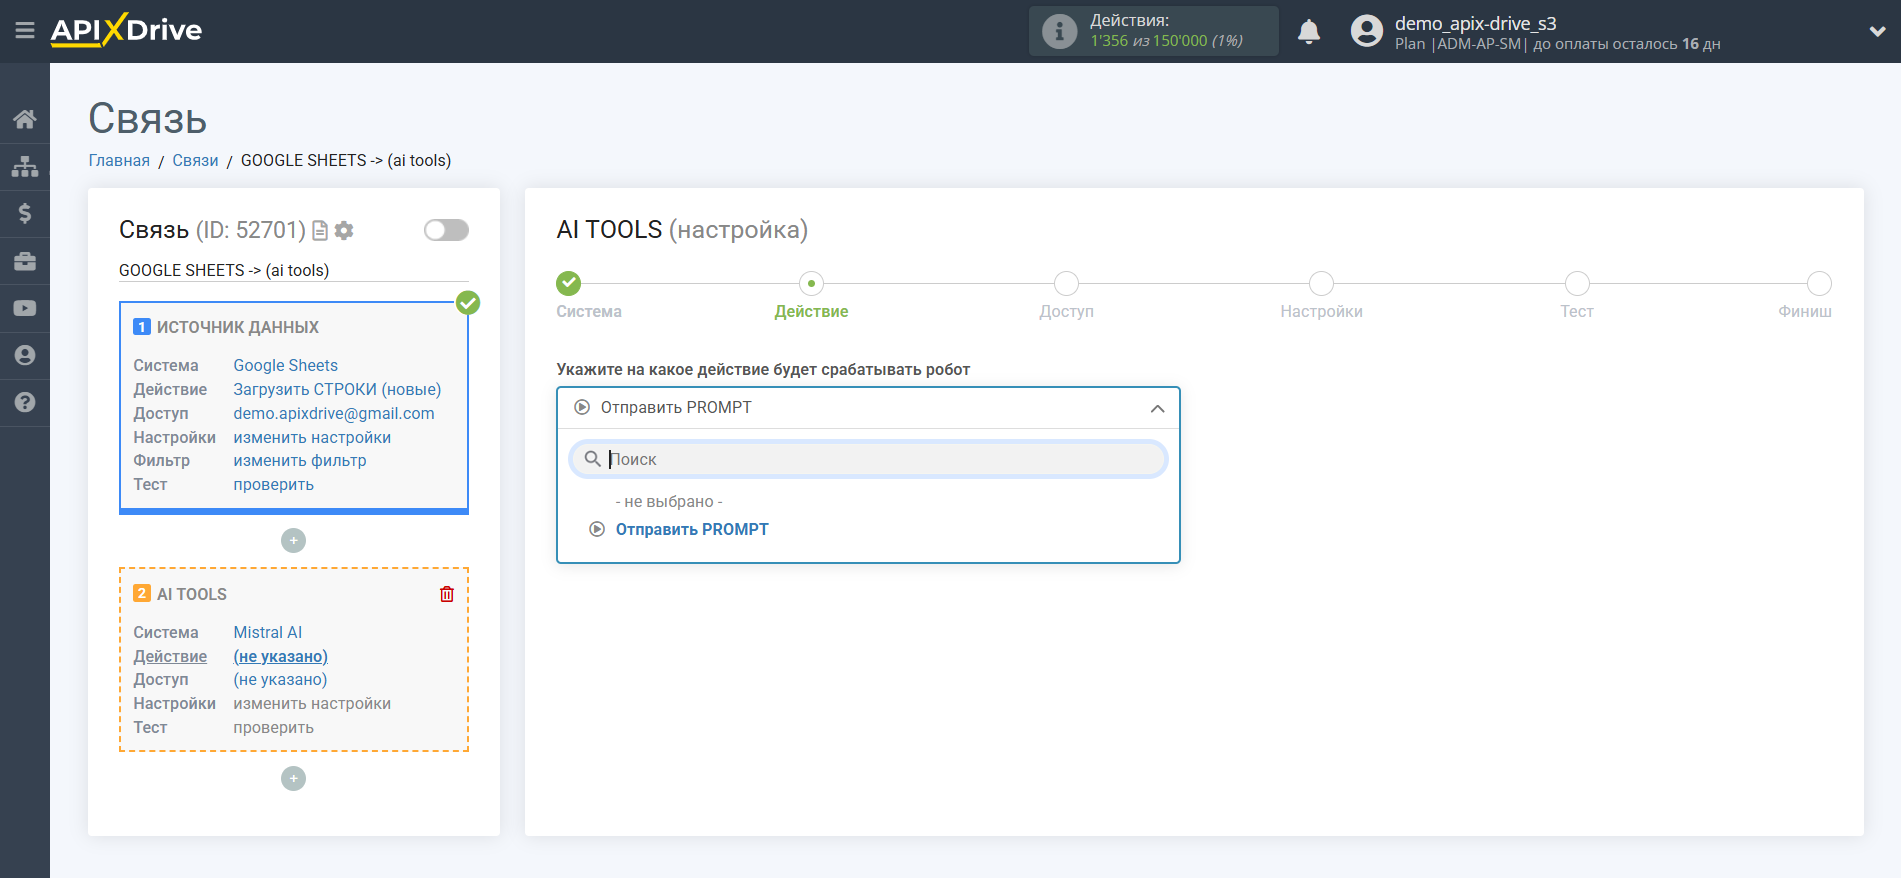Viewport: 1901px width, 878px height.
Task: Click the notifications bell icon
Action: [1308, 32]
